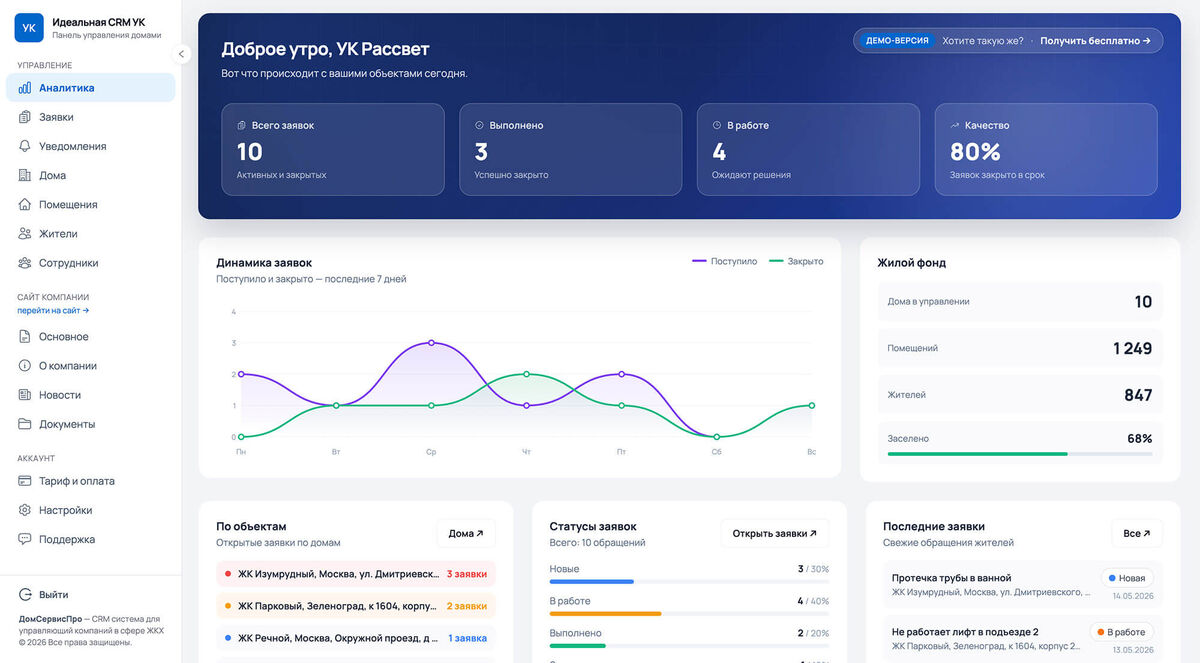
Task: Click the Новости newspaper icon
Action: point(25,395)
